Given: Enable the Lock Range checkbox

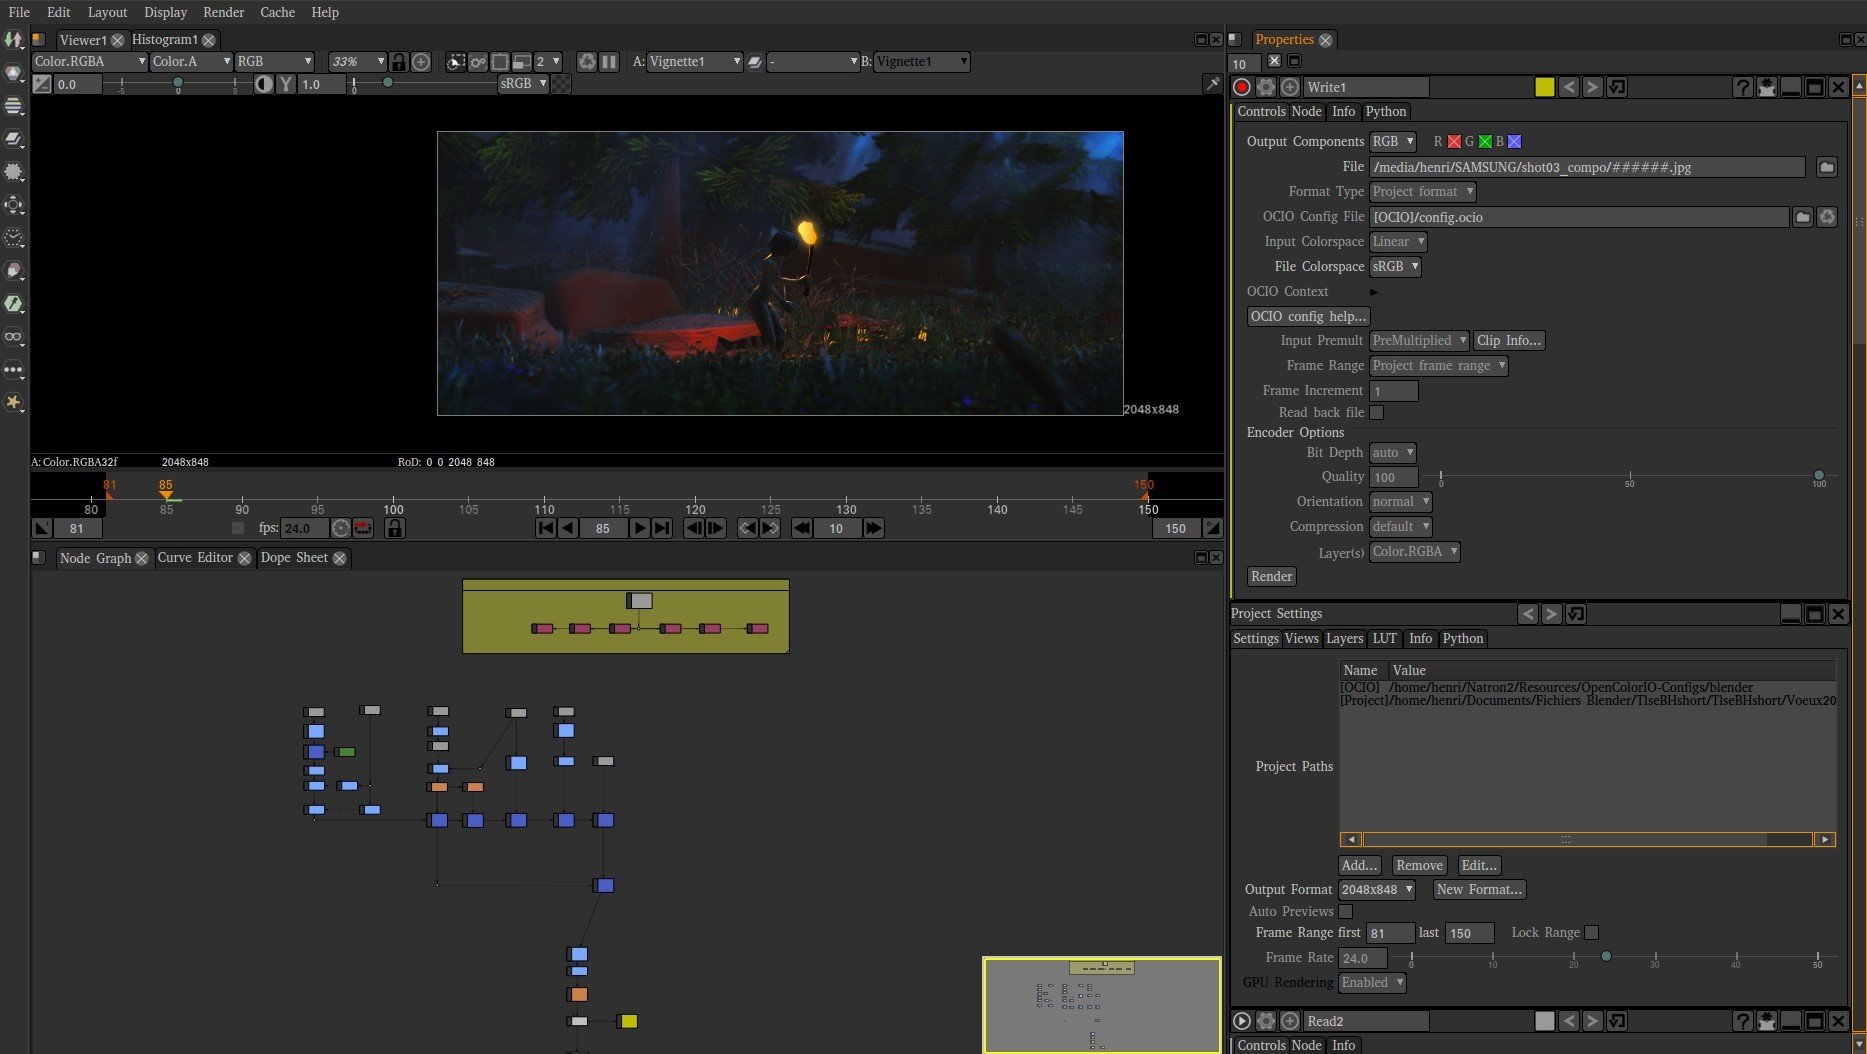Looking at the screenshot, I should coord(1592,933).
